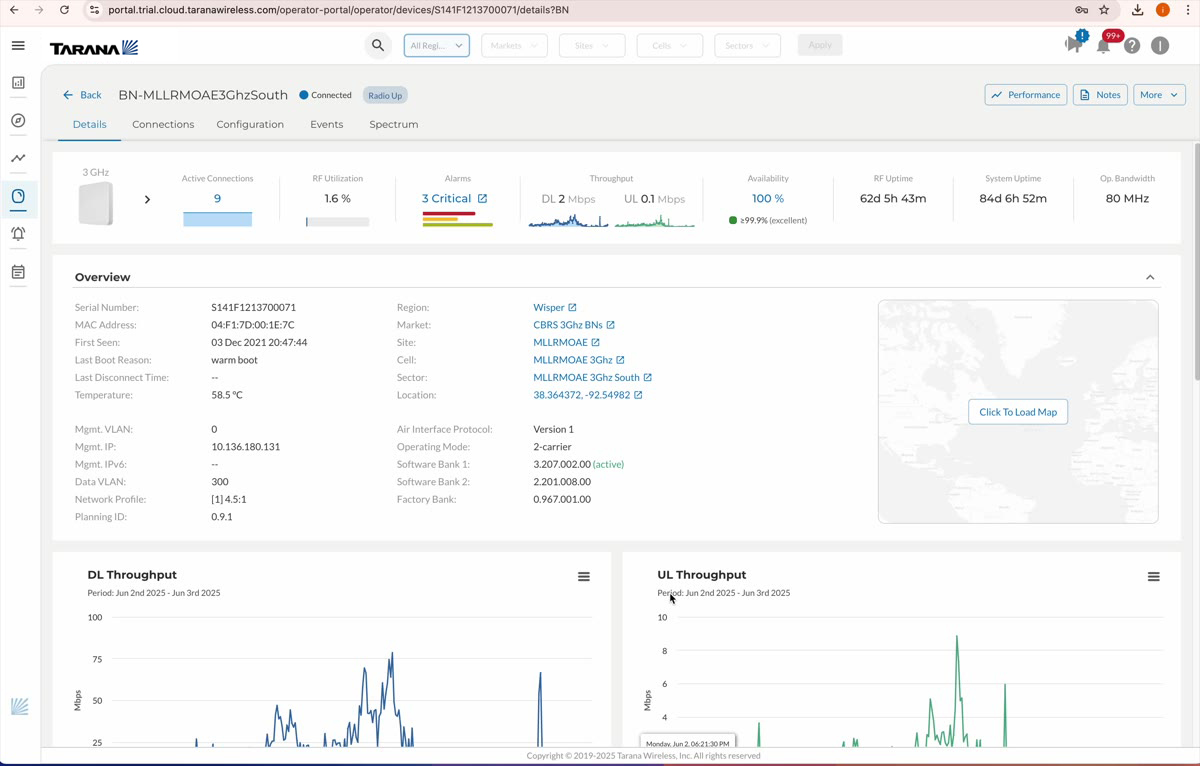This screenshot has height=766, width=1200.
Task: Open notifications from the bell with 99+ badge
Action: click(x=1102, y=45)
